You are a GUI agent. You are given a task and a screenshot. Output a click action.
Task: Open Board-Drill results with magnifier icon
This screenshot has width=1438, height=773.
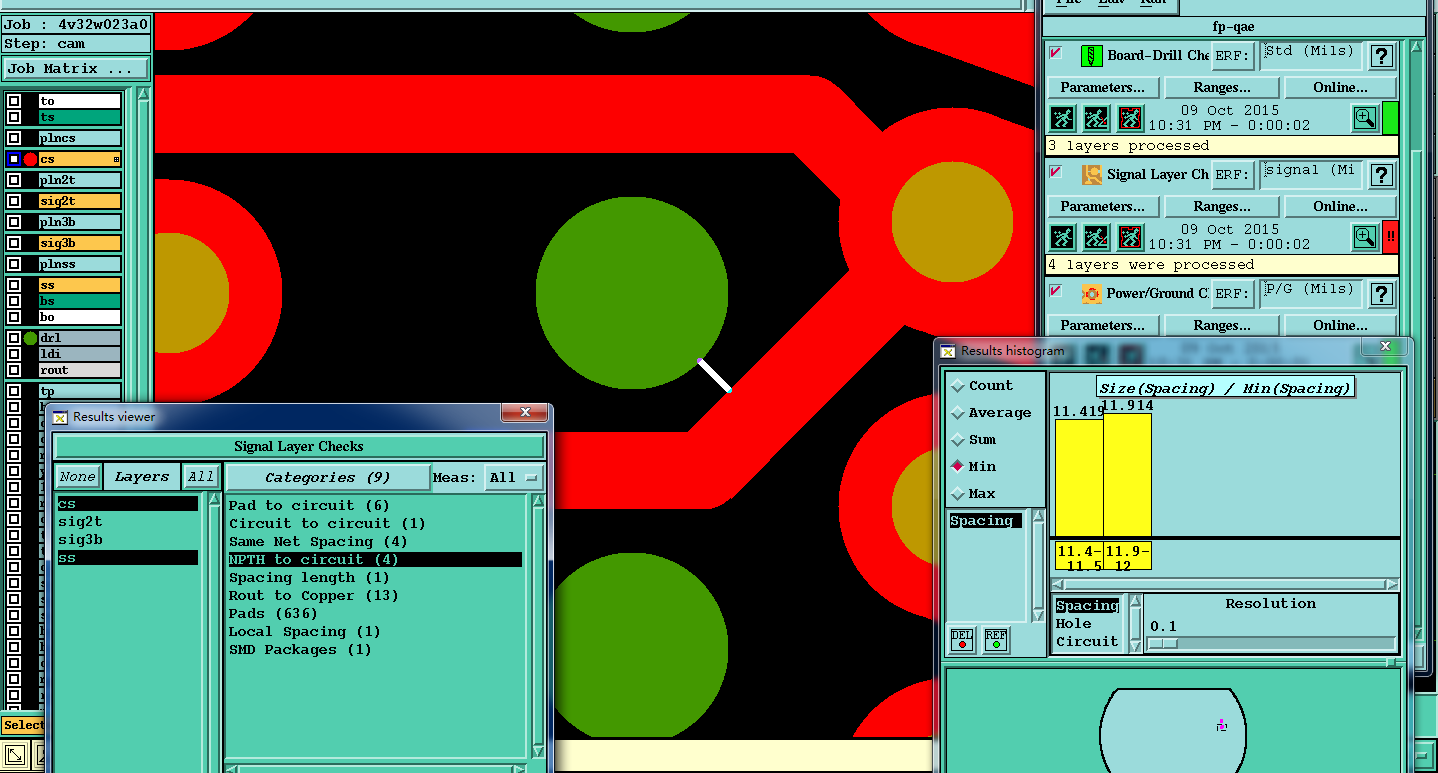click(1364, 118)
